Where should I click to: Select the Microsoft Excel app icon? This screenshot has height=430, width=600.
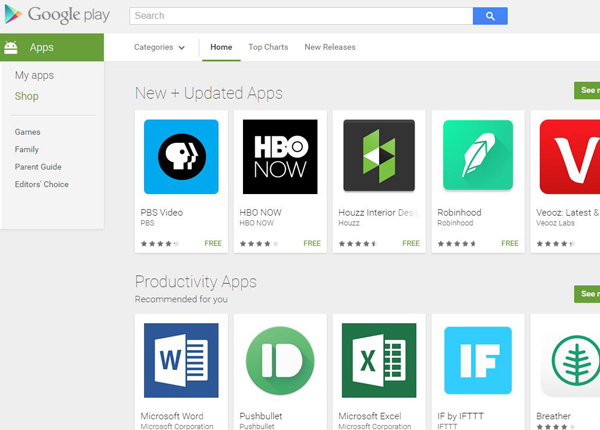(379, 361)
